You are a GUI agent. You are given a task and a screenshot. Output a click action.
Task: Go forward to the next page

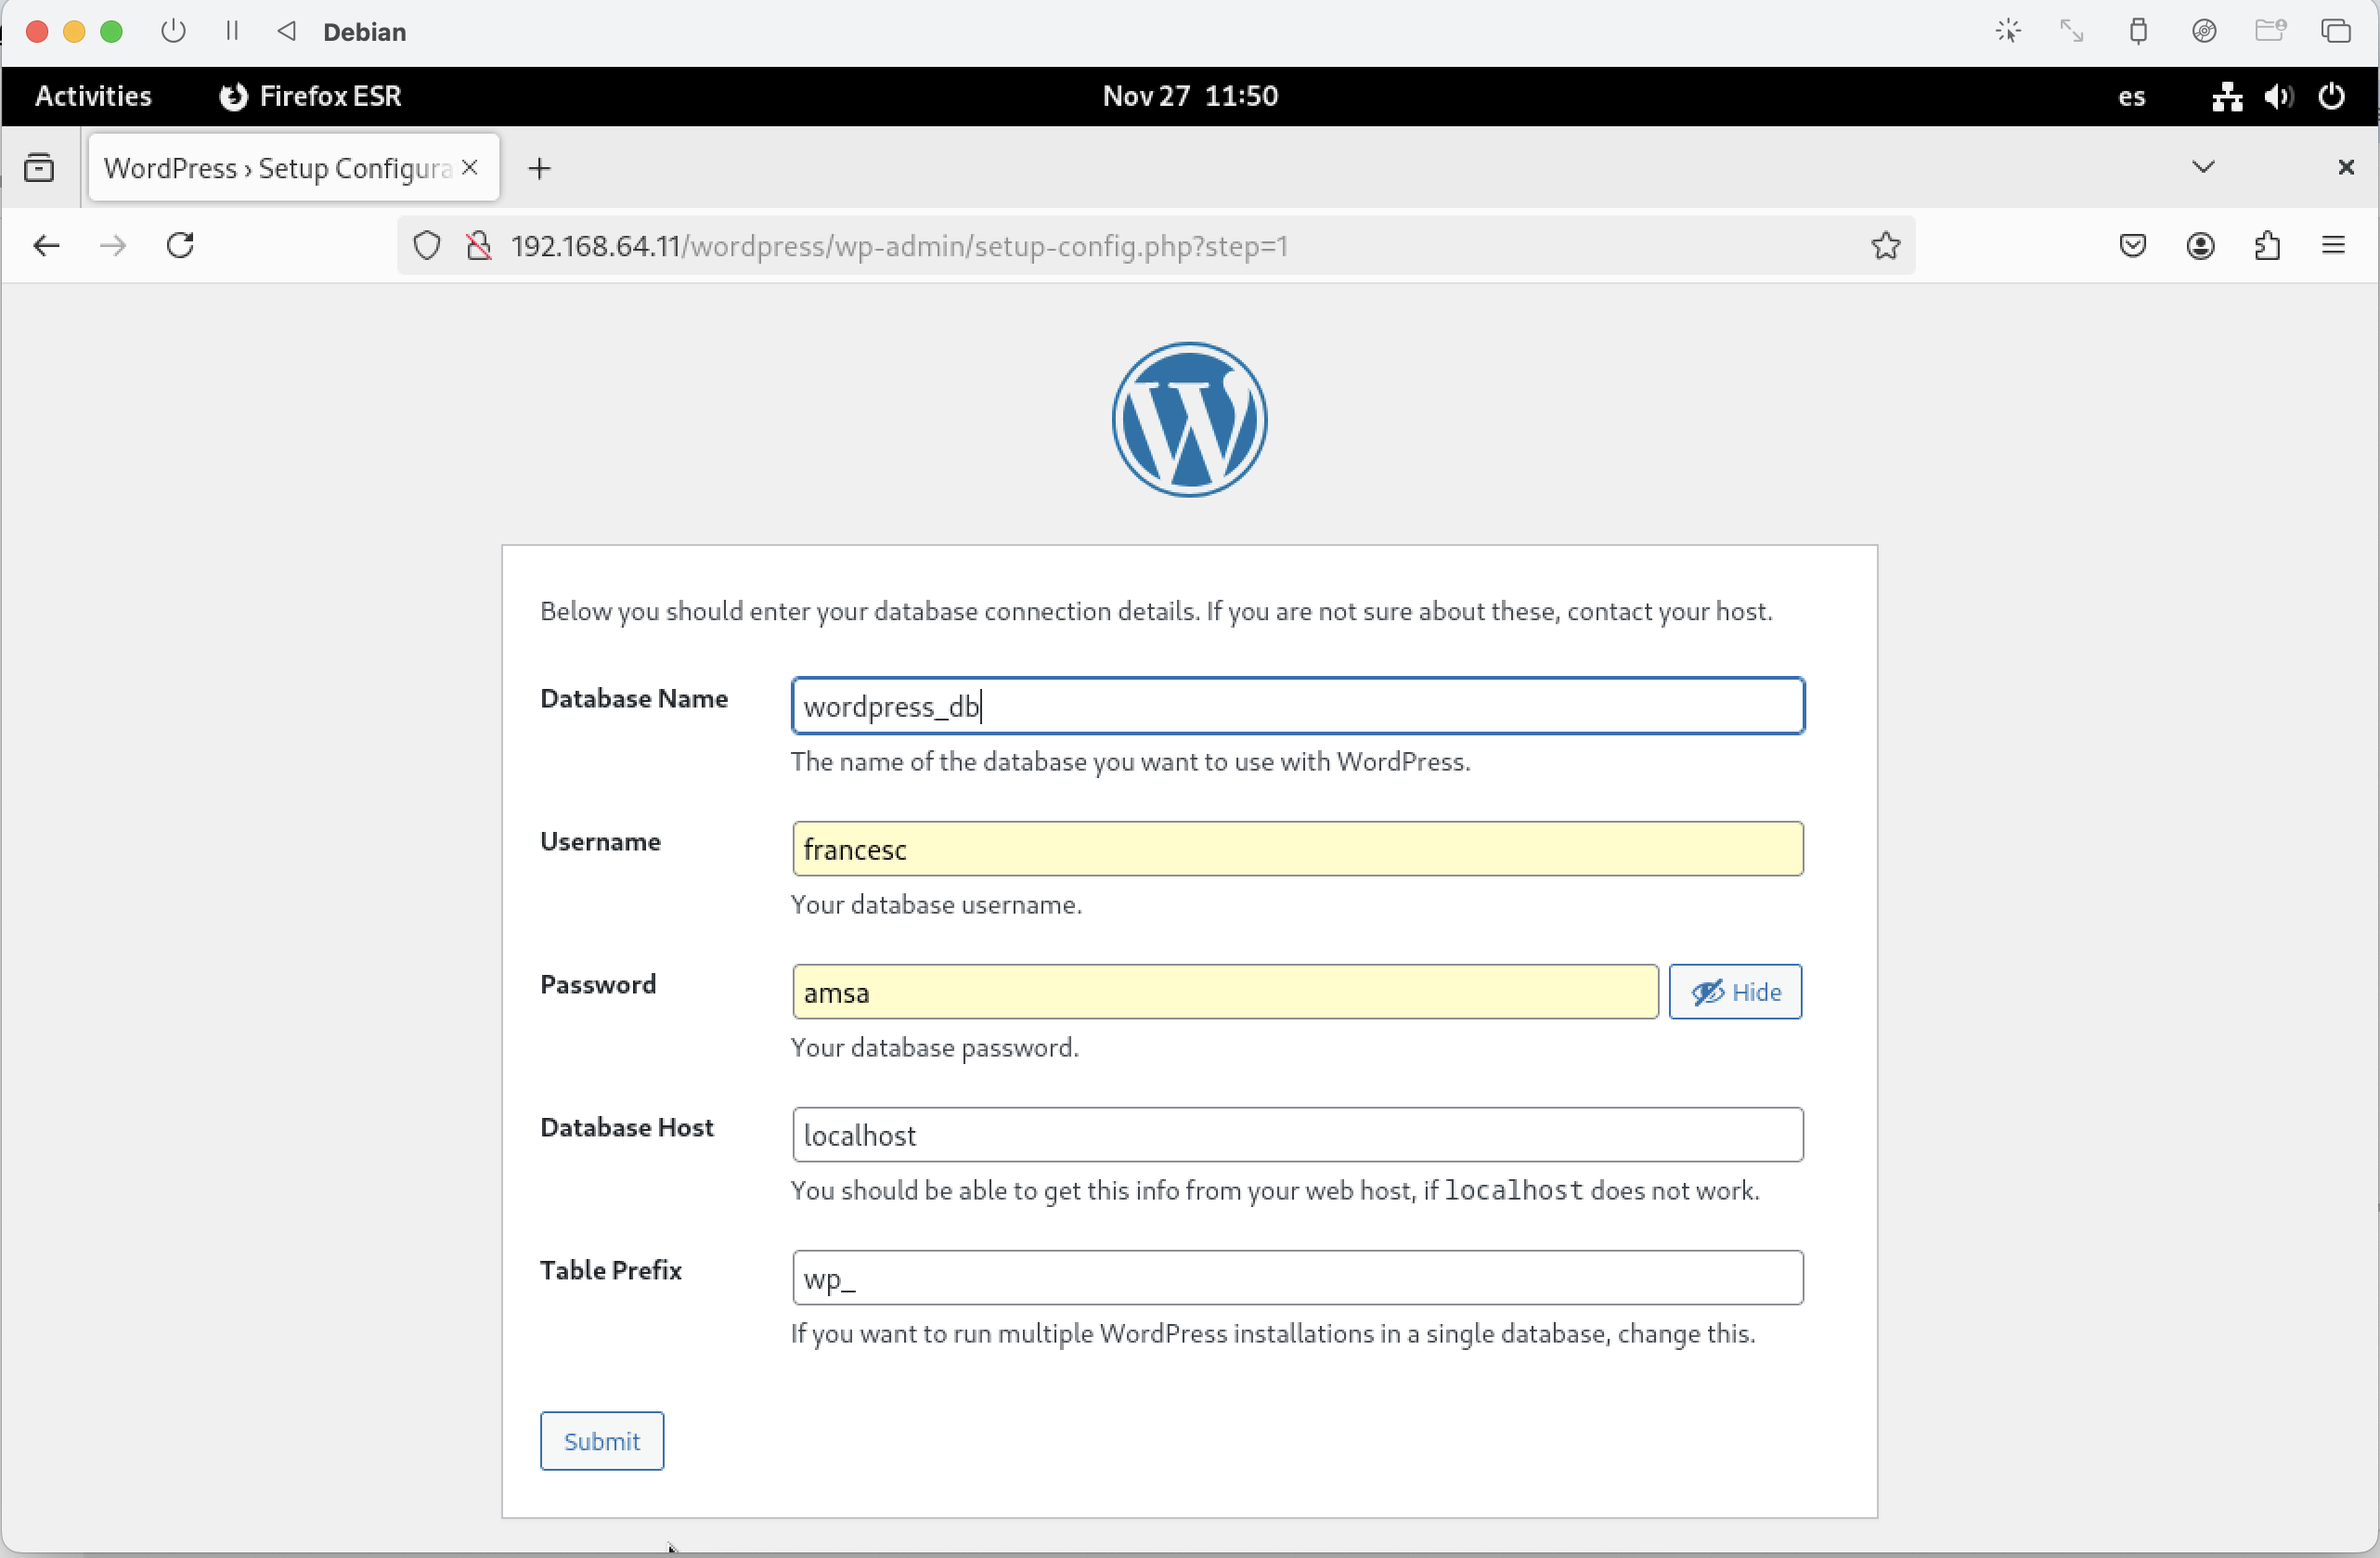[x=114, y=245]
